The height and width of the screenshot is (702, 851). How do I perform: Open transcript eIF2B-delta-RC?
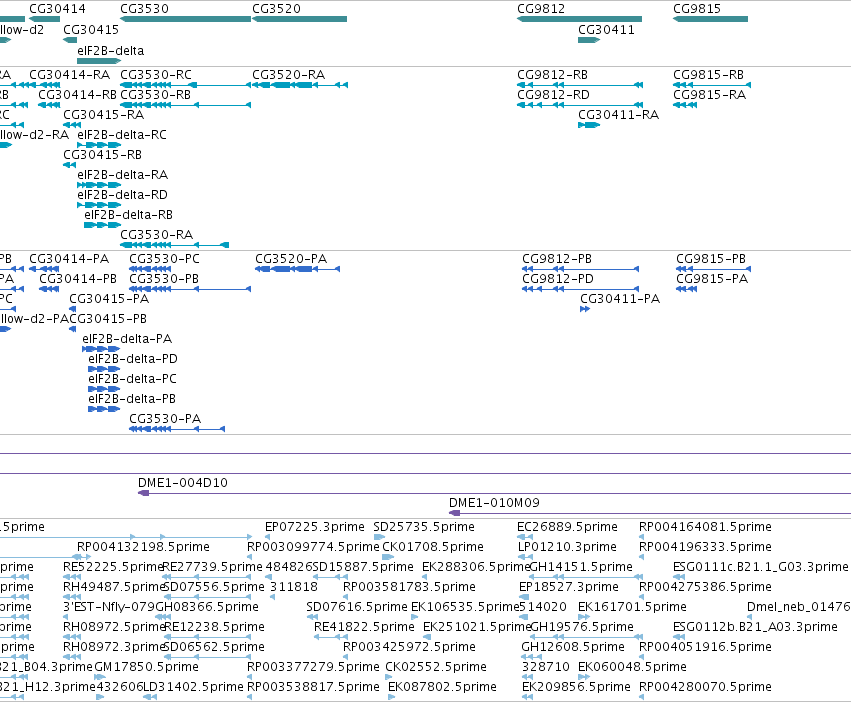(122, 135)
